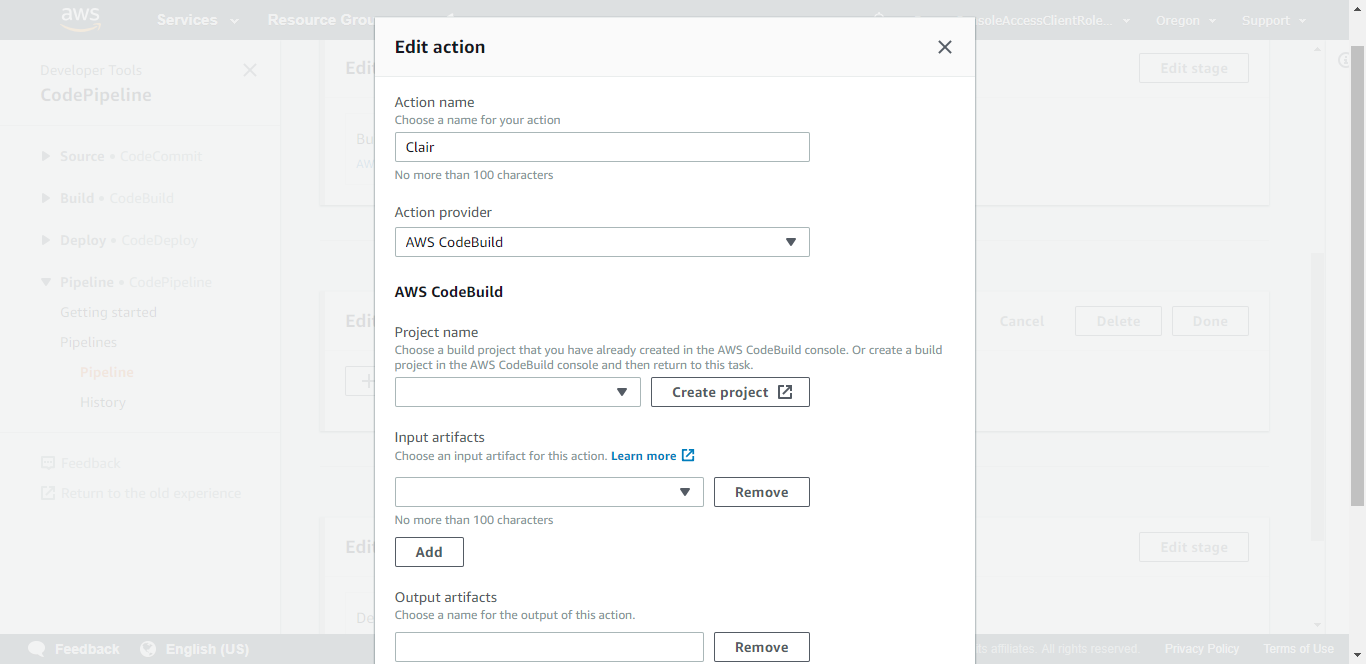Close the Edit action dialog
Image resolution: width=1366 pixels, height=664 pixels.
[944, 47]
